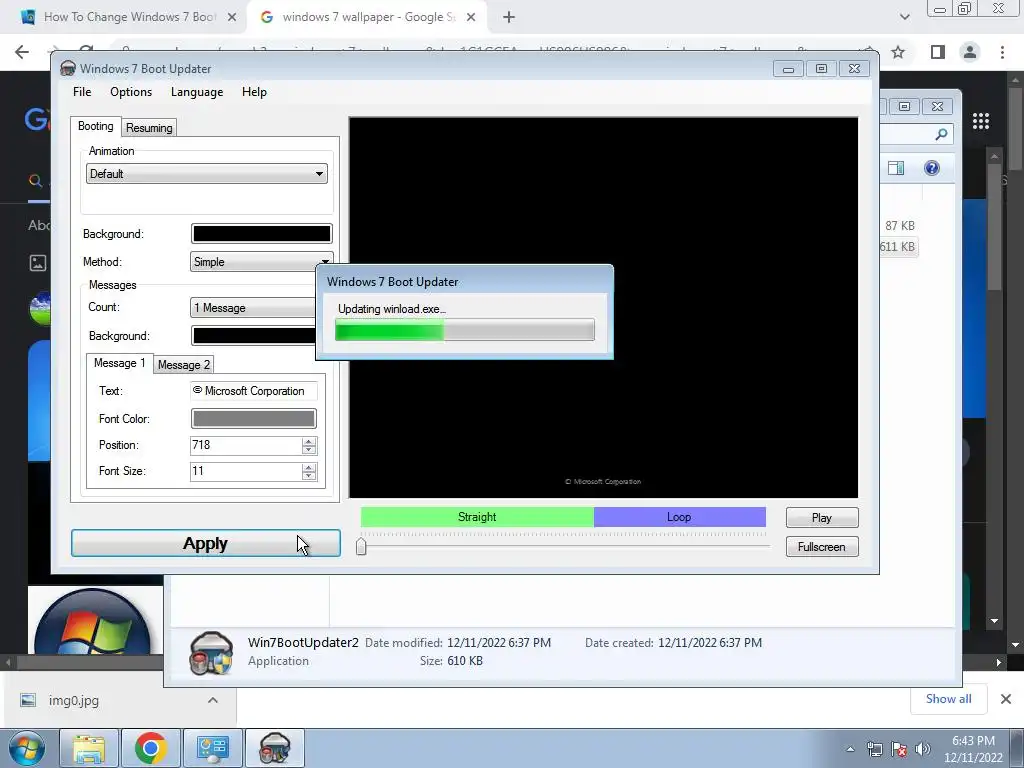Click the Position value field
Viewport: 1024px width, 768px height.
pos(246,445)
